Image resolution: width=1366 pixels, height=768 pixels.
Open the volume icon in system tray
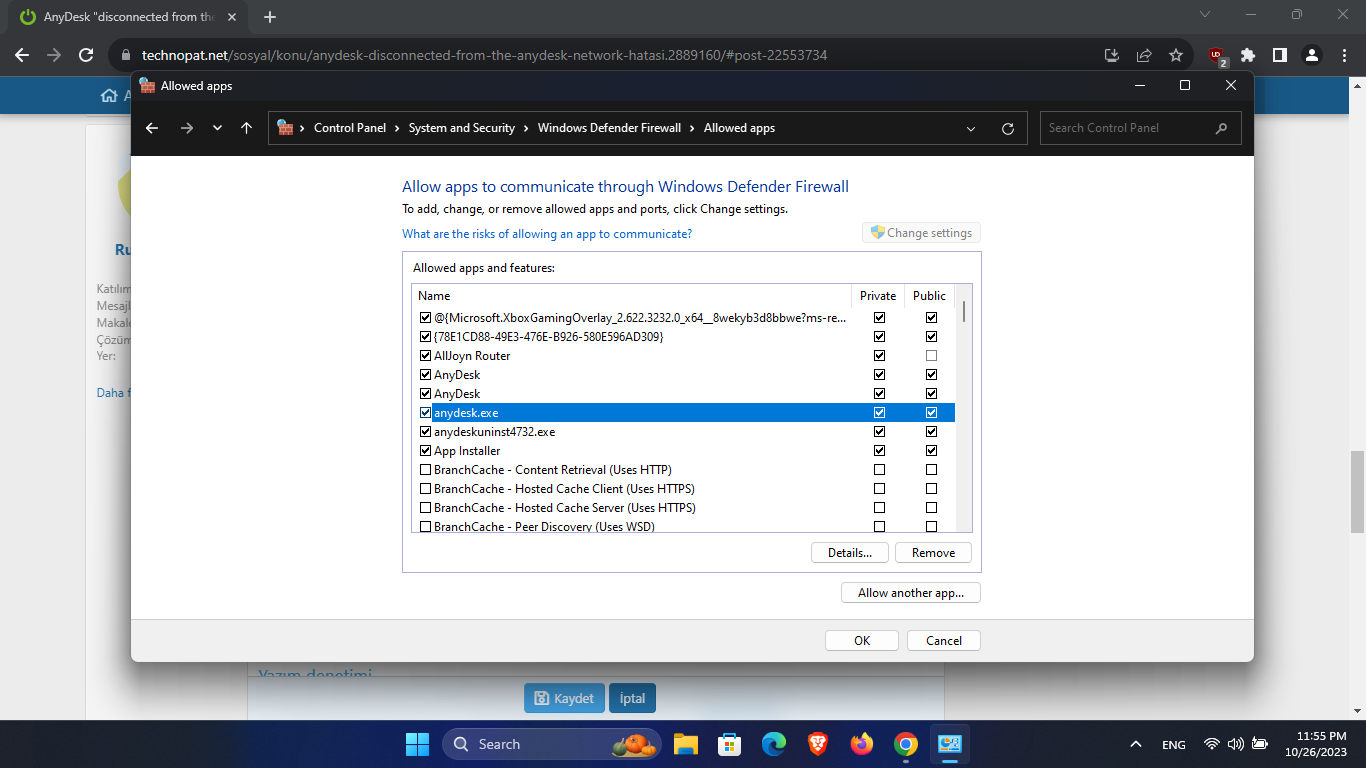click(1235, 744)
